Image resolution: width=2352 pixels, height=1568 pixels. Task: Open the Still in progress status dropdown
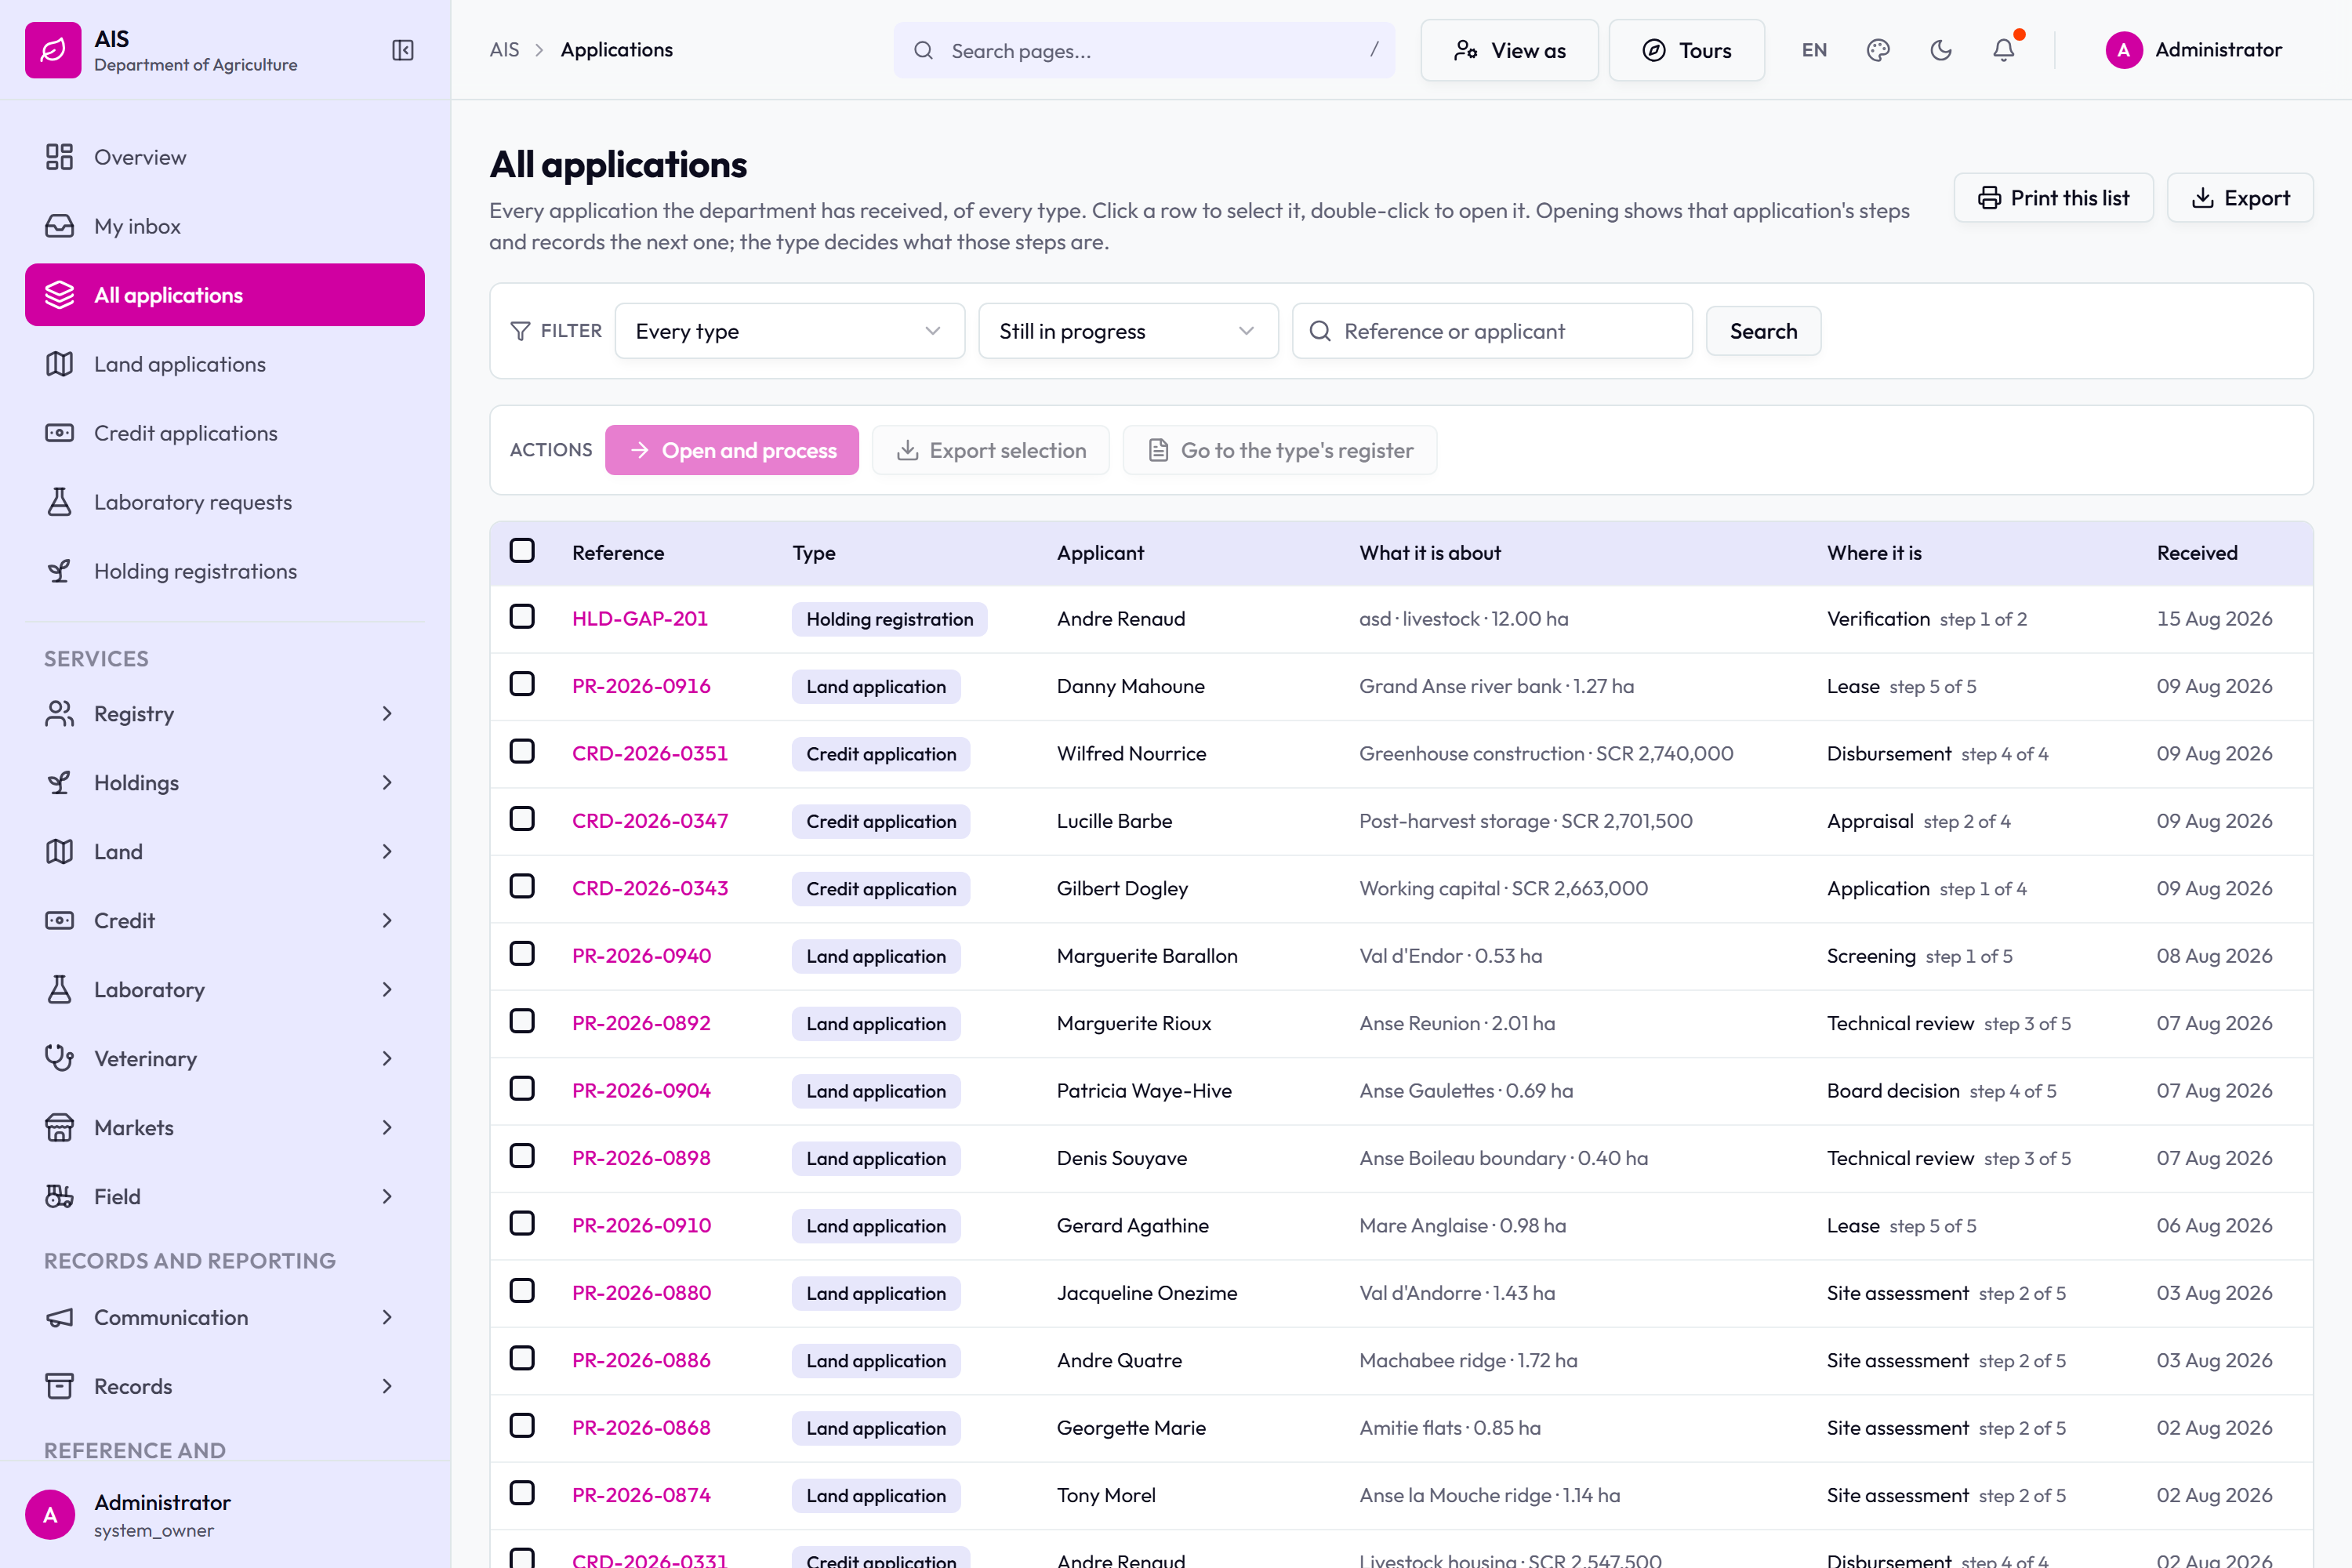click(x=1128, y=331)
